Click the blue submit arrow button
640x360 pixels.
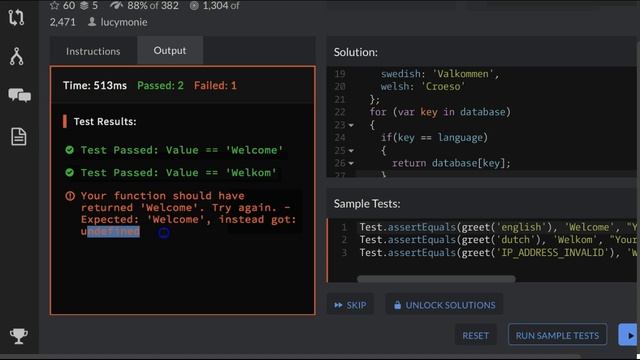point(629,335)
